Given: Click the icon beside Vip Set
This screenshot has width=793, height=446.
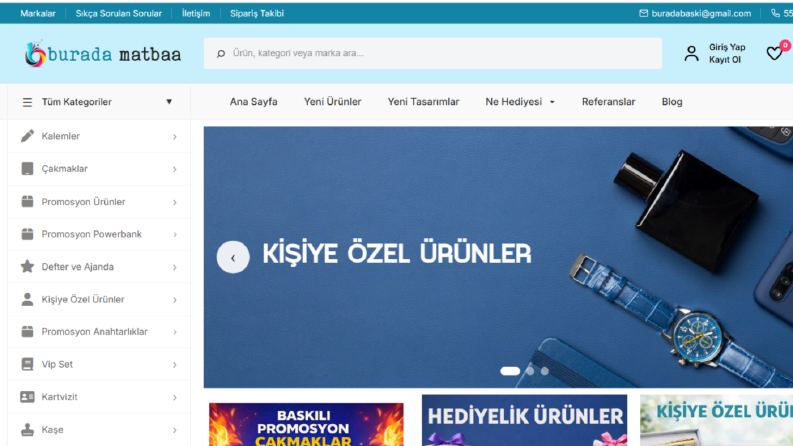Looking at the screenshot, I should (x=27, y=364).
